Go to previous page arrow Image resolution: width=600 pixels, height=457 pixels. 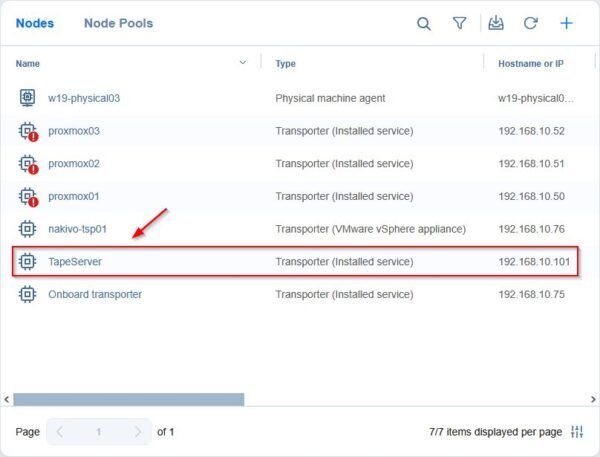(x=60, y=432)
